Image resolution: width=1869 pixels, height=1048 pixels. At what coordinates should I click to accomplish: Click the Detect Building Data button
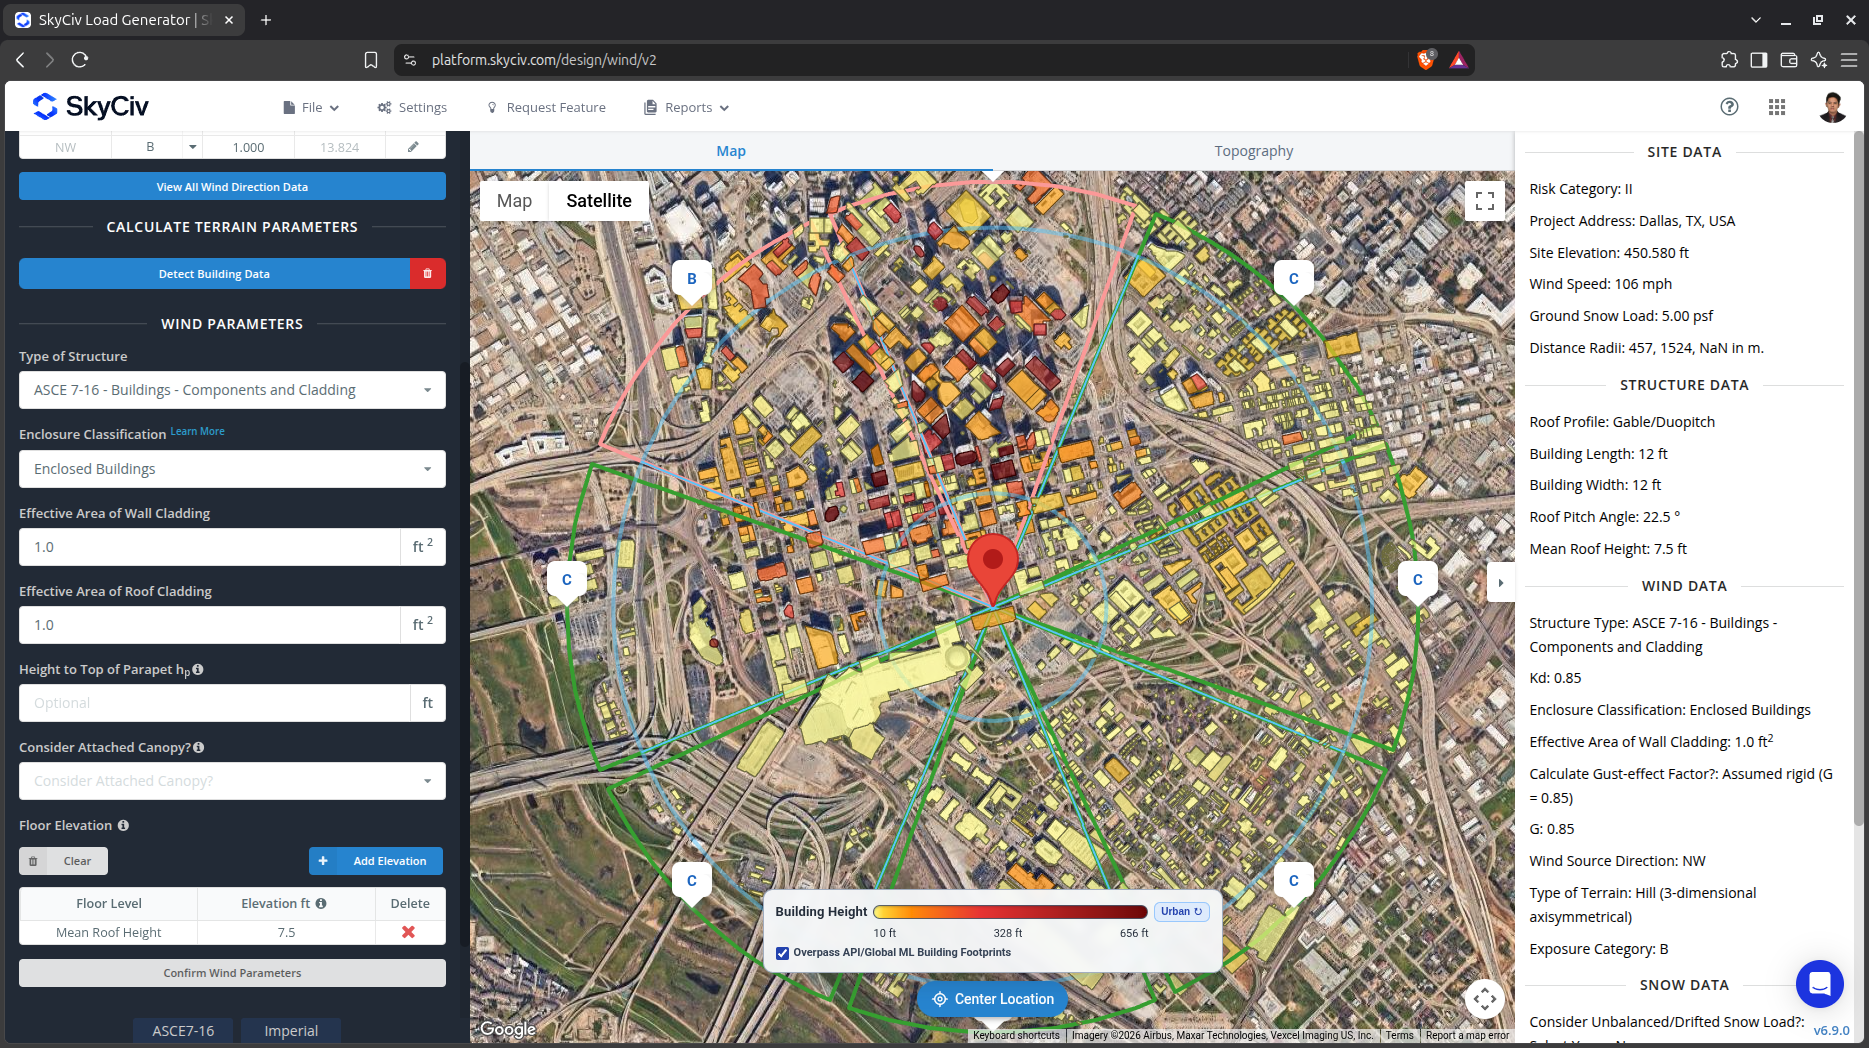214,274
